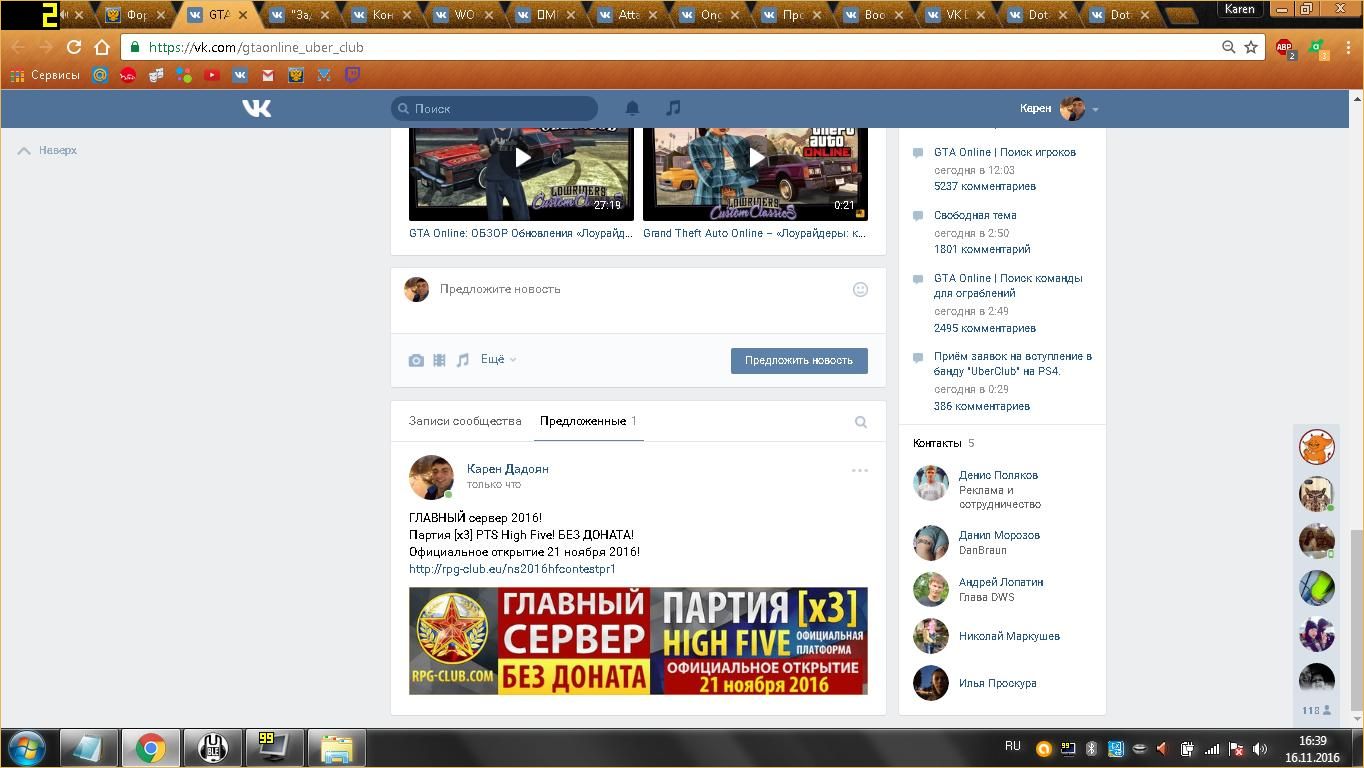
Task: Attach a photo using the camera icon
Action: point(416,360)
